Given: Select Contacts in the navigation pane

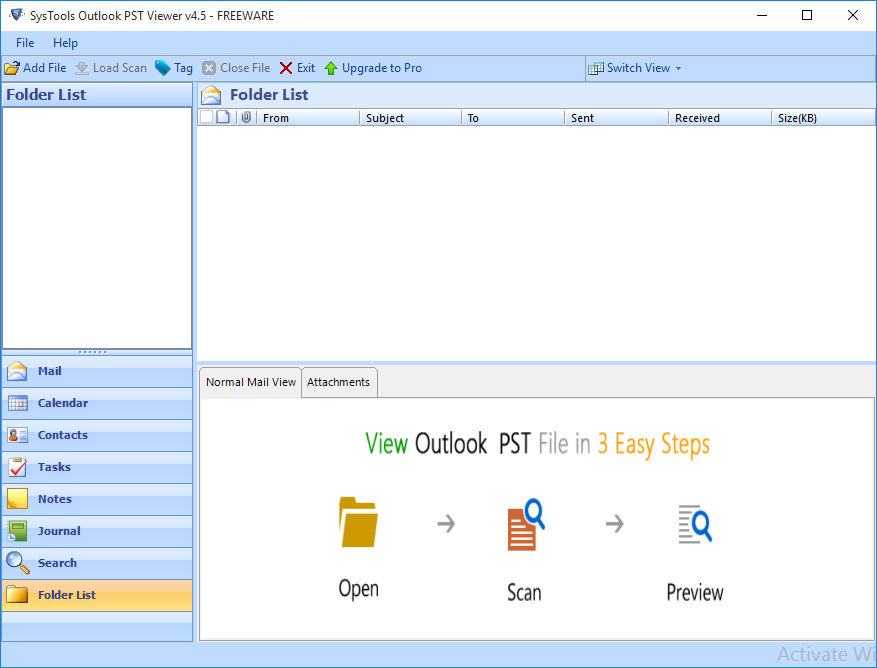Looking at the screenshot, I should tap(97, 435).
